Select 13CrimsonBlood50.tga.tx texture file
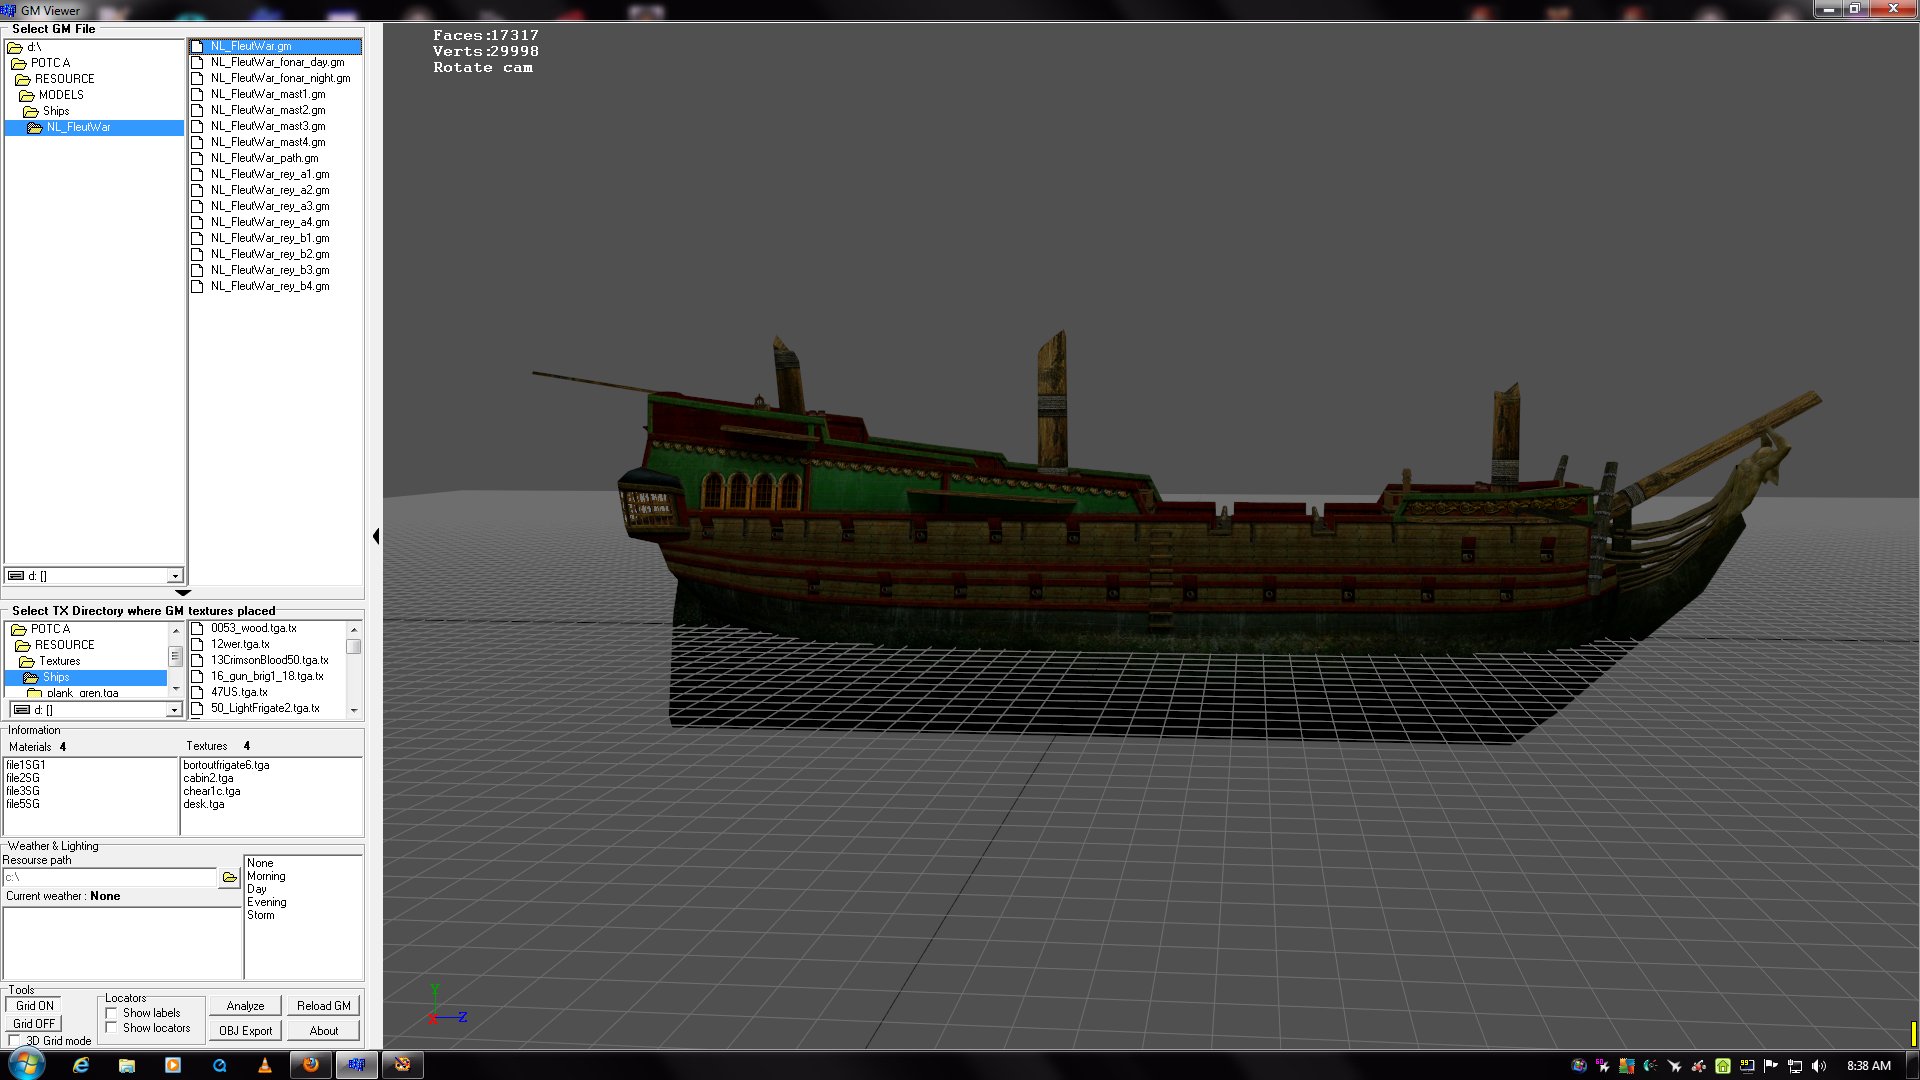 pyautogui.click(x=269, y=660)
